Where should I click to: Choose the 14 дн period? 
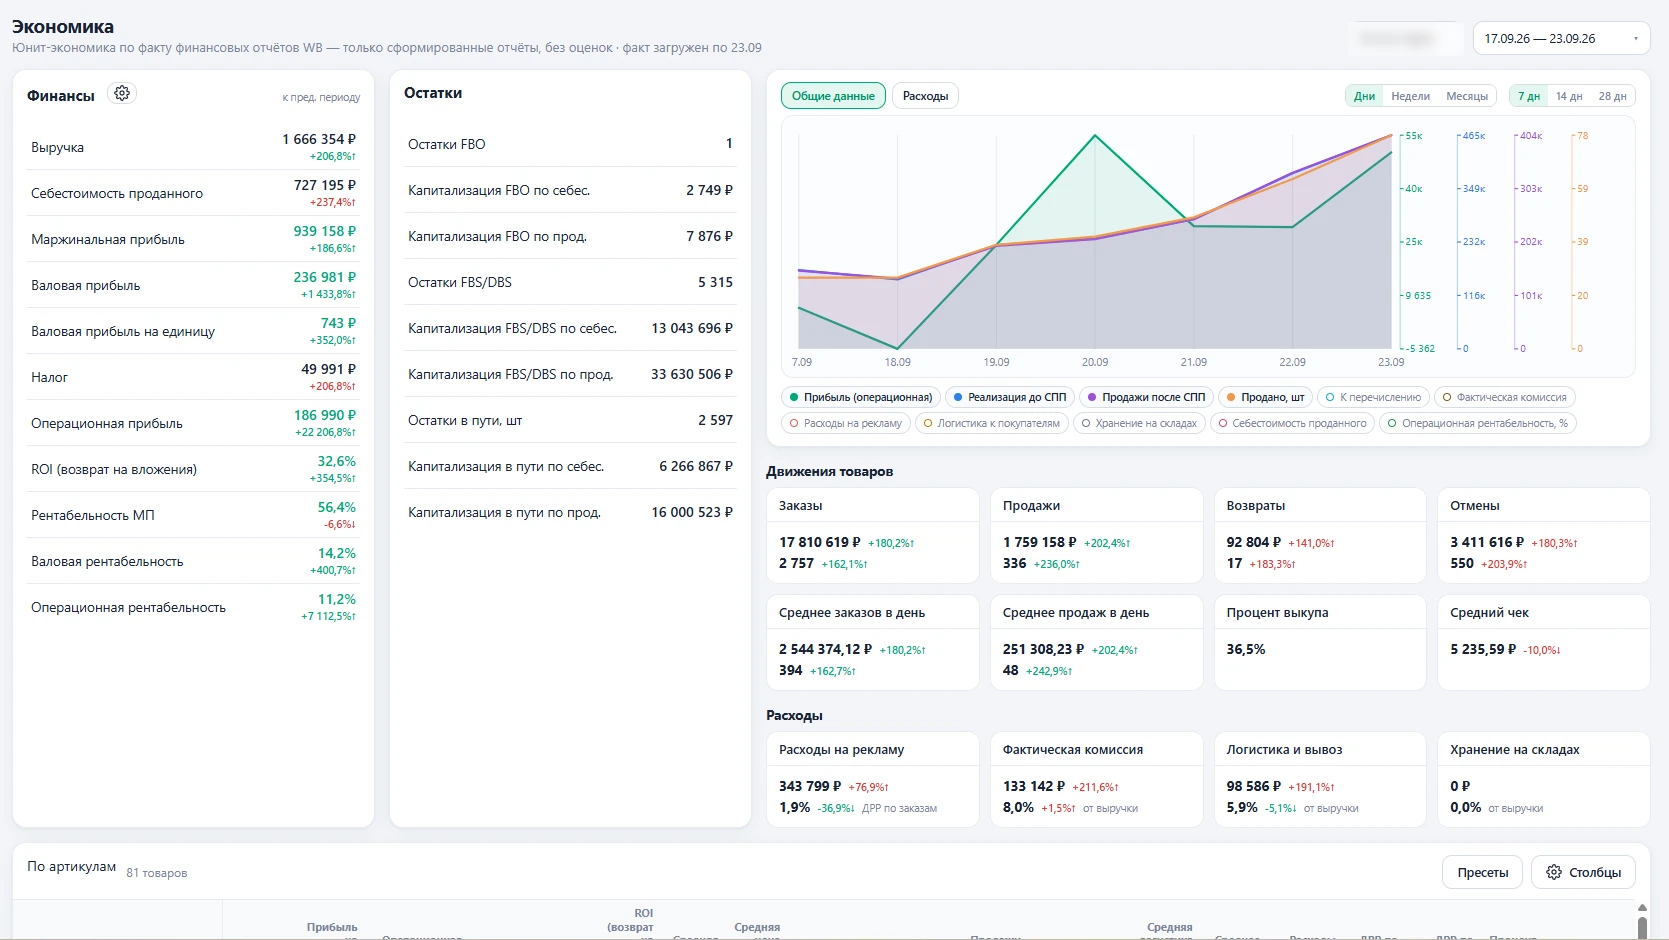pos(1569,96)
